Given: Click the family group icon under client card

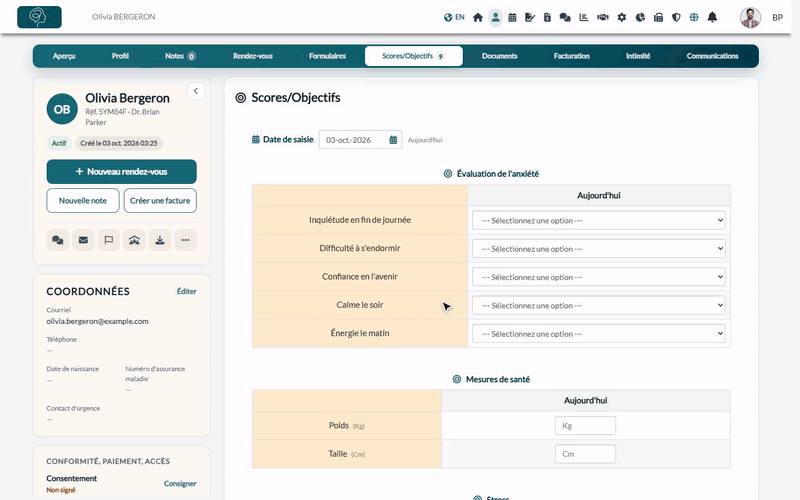Looking at the screenshot, I should (x=134, y=240).
